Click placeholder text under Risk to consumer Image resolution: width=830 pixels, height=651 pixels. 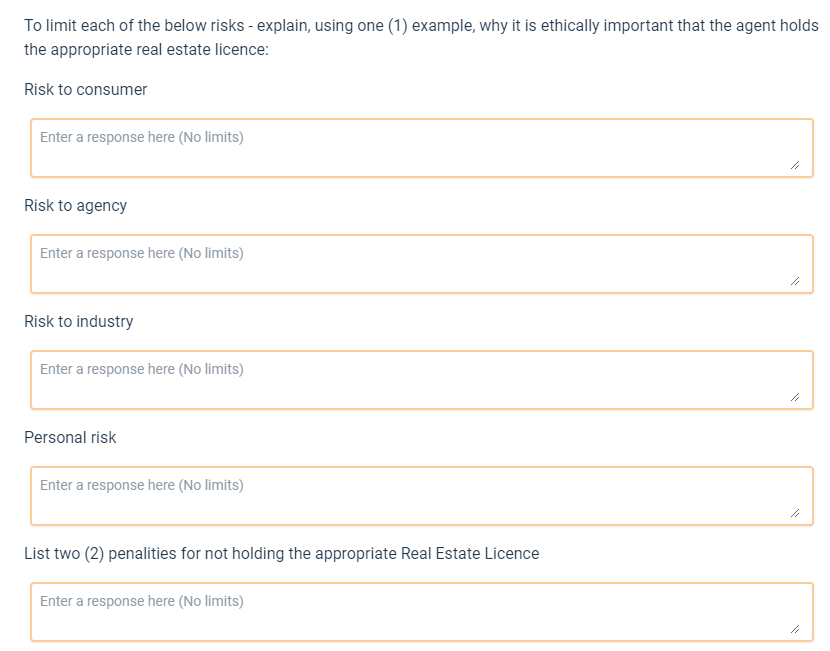pos(142,137)
